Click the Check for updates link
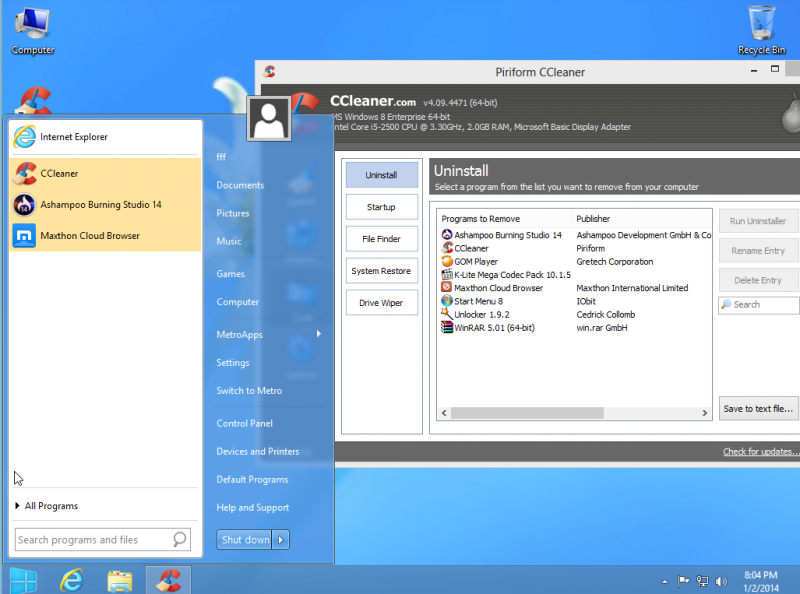Viewport: 800px width, 594px height. tap(760, 452)
